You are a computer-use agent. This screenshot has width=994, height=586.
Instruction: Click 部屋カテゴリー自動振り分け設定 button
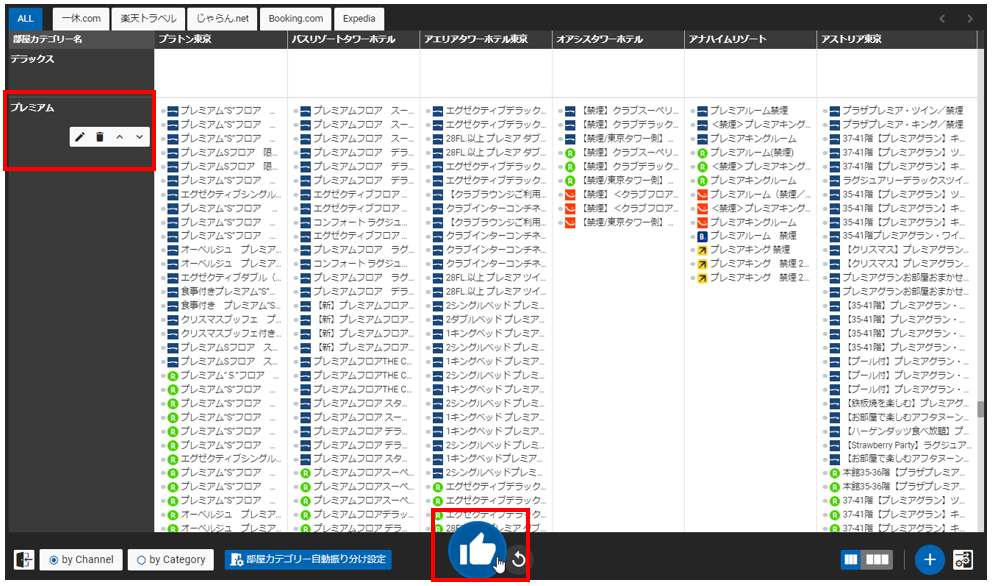click(x=308, y=560)
